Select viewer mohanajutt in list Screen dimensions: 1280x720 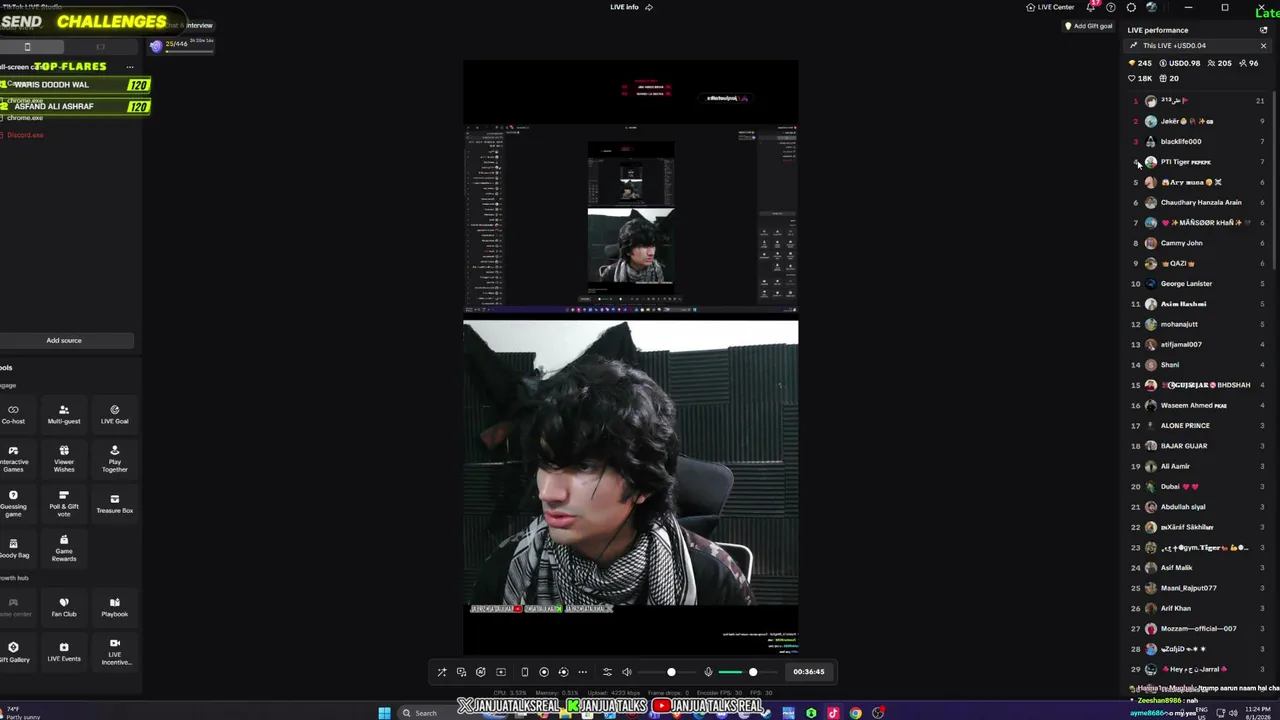click(x=1198, y=324)
